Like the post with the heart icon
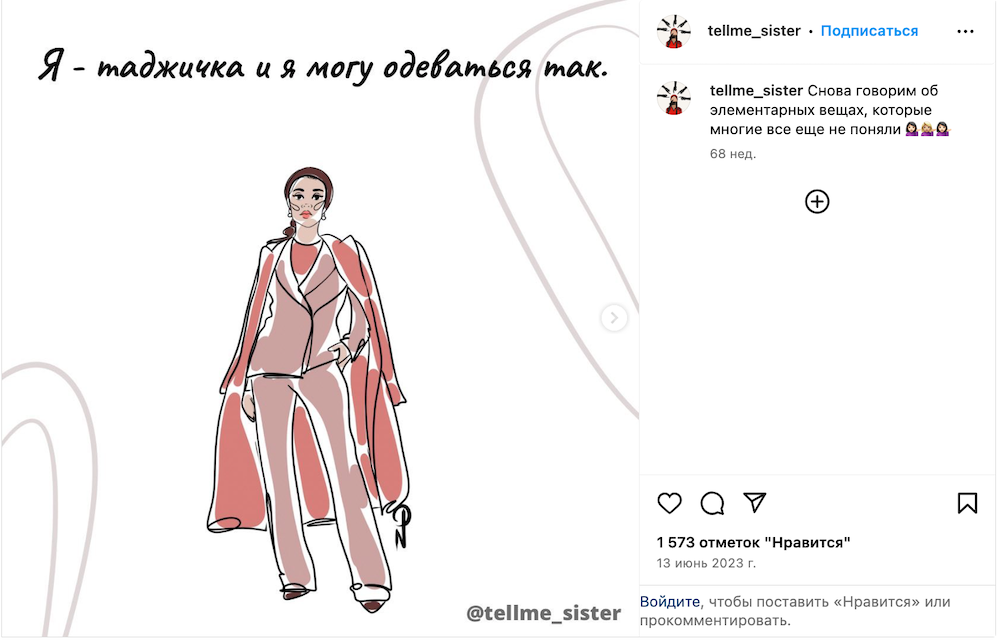Viewport: 1000px width, 642px height. [669, 503]
